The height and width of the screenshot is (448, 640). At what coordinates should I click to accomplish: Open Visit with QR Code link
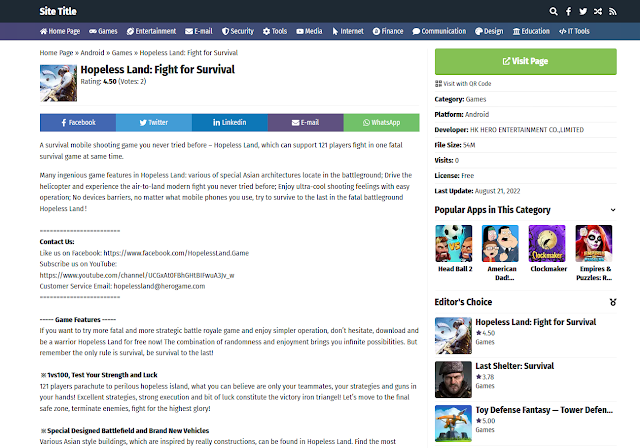pos(463,84)
